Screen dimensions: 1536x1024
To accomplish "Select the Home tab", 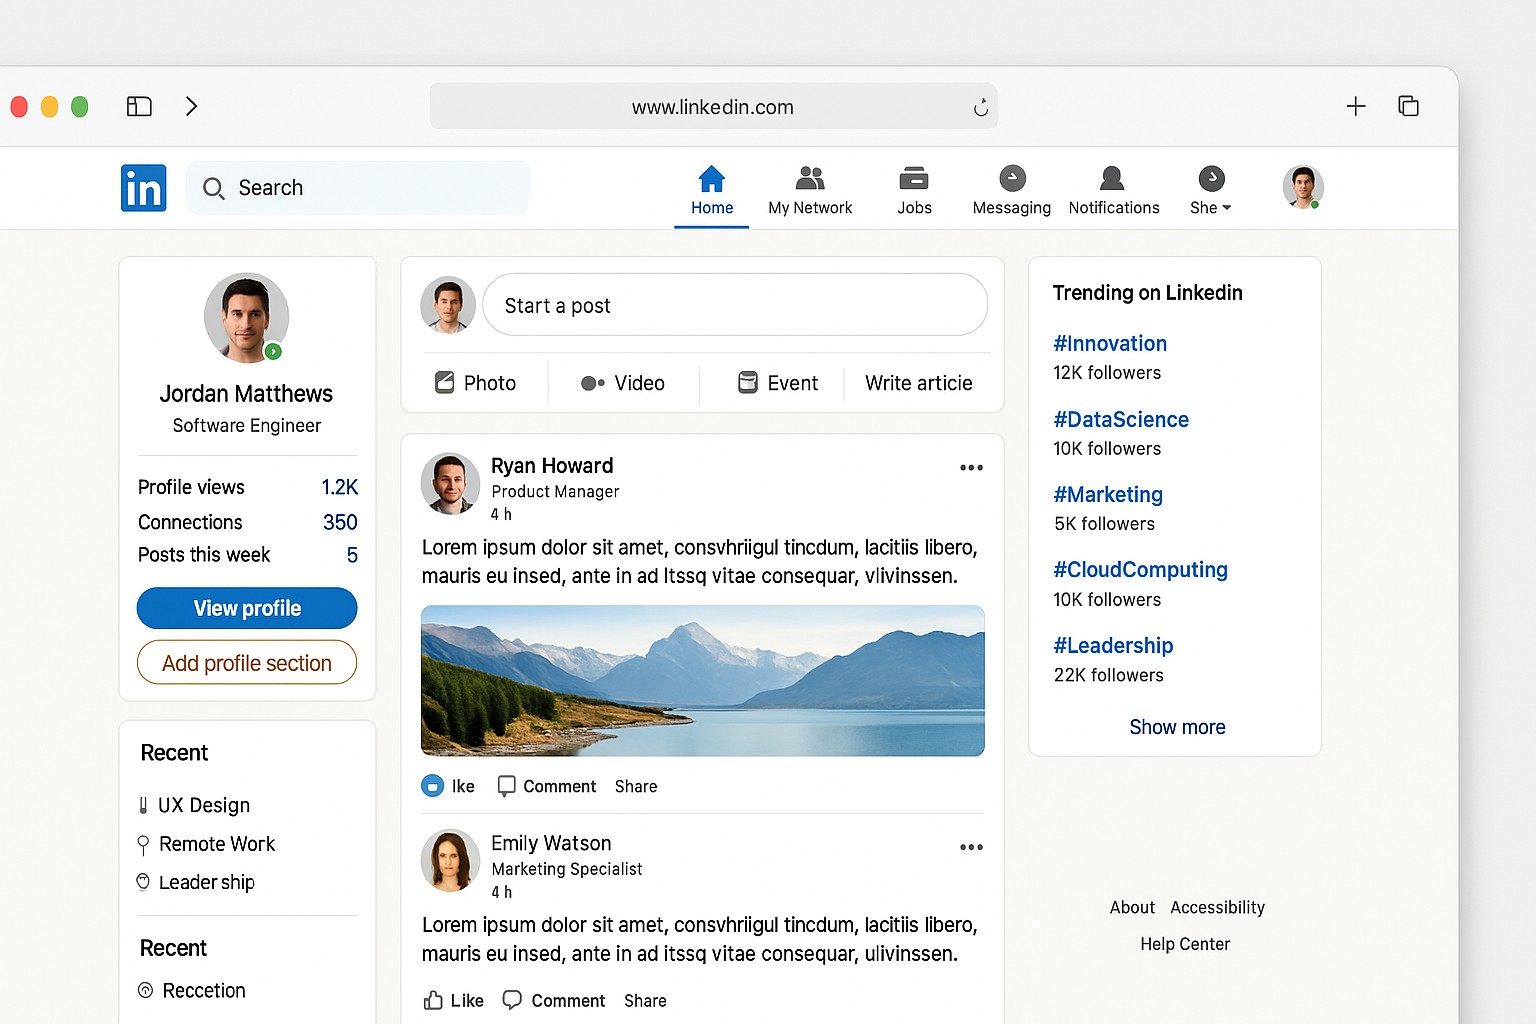I will (712, 189).
